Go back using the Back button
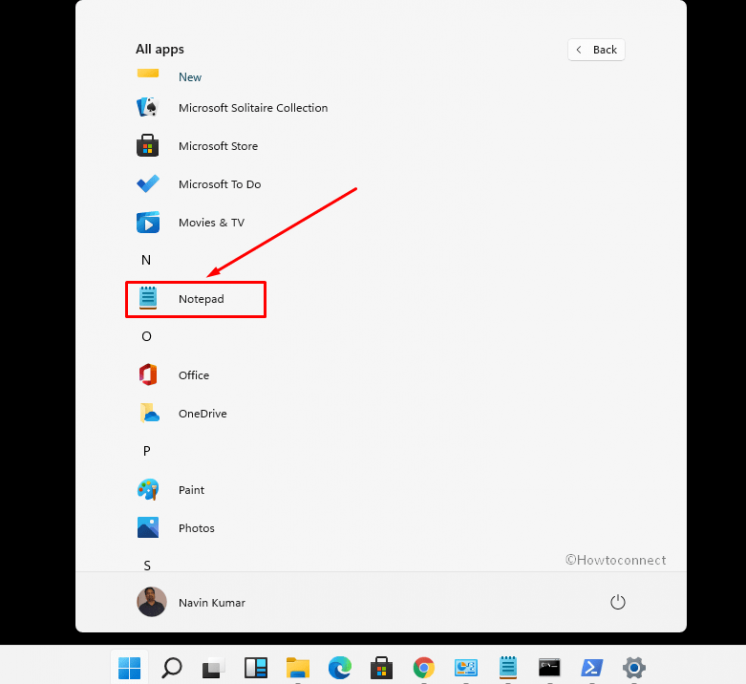The height and width of the screenshot is (684, 746). tap(596, 49)
